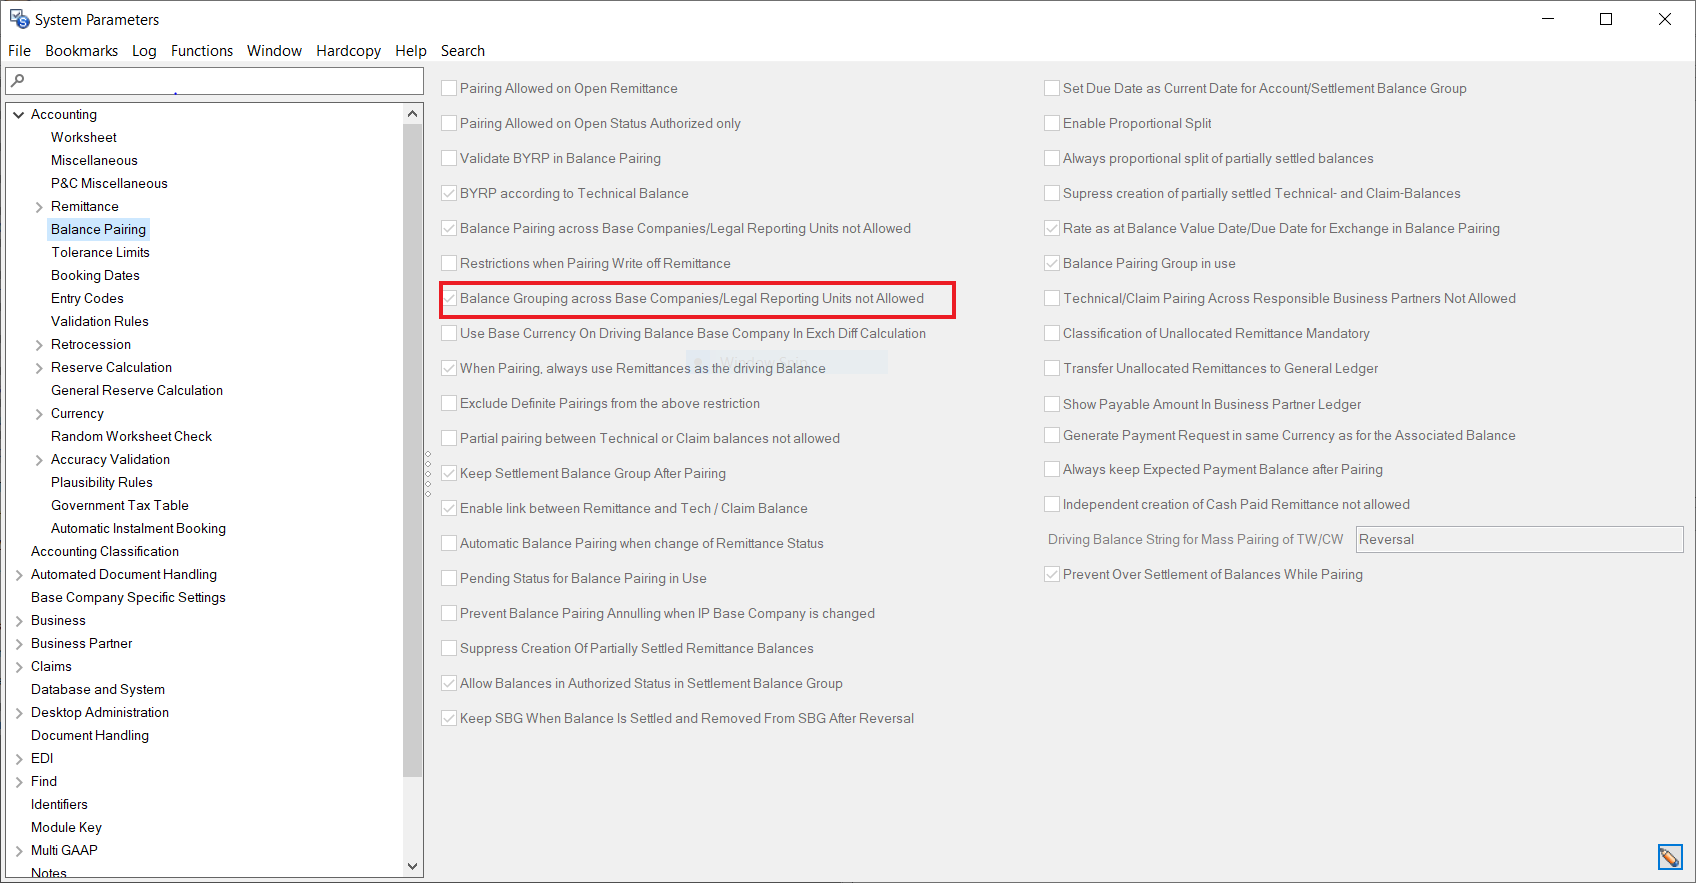Select Tolerance Limits in the tree

100,253
